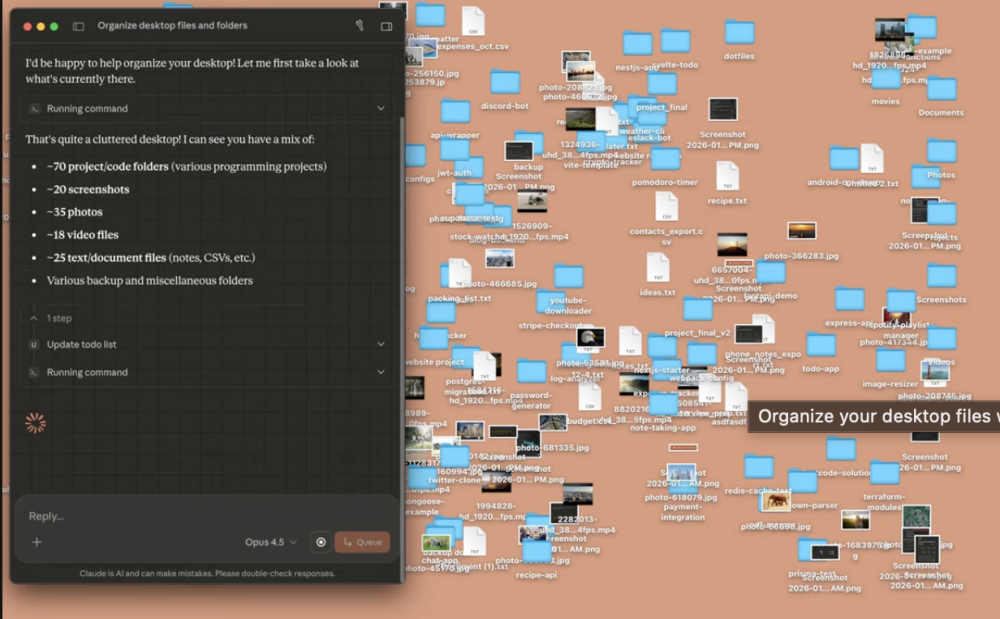Viewport: 1000px width, 619px height.
Task: Select the discord-bot folder icon
Action: click(x=505, y=83)
